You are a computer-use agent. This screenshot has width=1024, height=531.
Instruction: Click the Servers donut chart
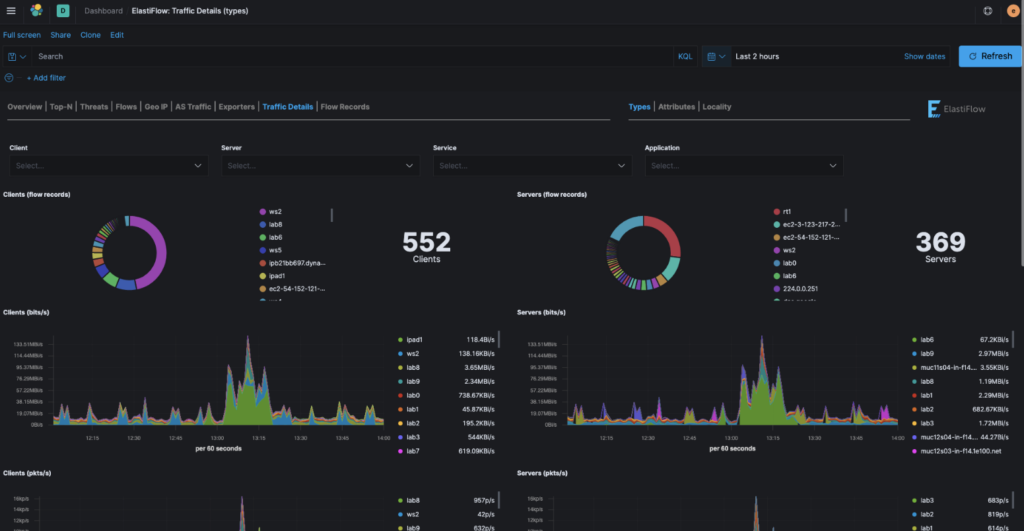point(643,253)
